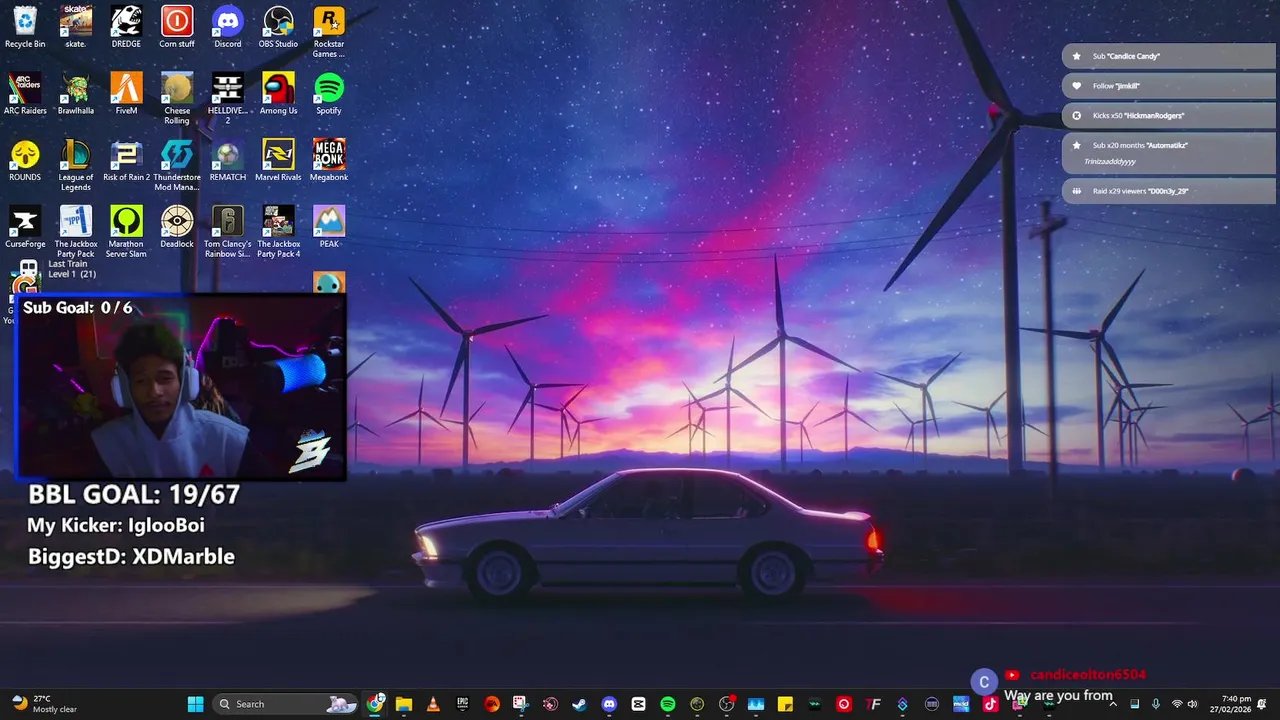Click the BiggestD: XDMarble text
This screenshot has width=1280, height=720.
pos(131,557)
